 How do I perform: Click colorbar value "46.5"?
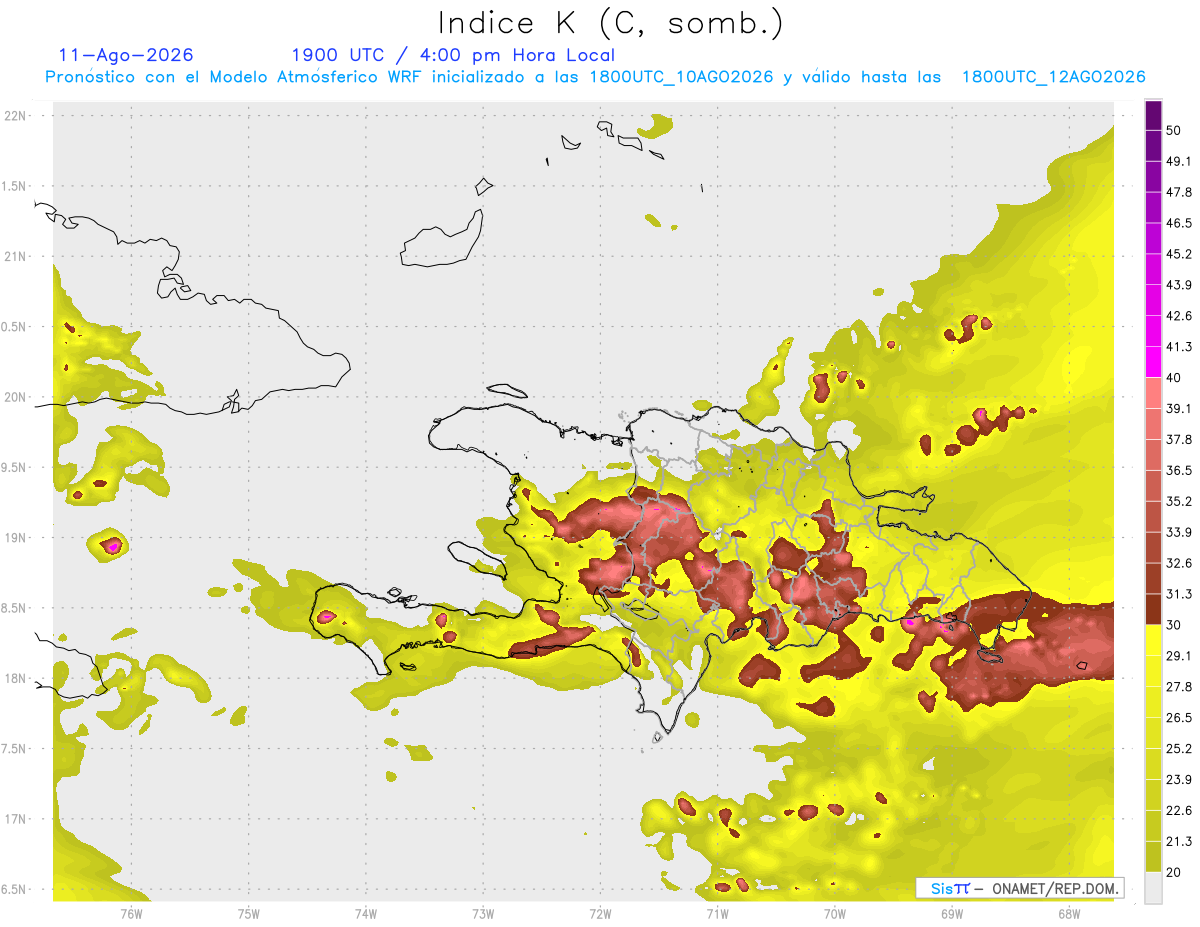click(1179, 223)
